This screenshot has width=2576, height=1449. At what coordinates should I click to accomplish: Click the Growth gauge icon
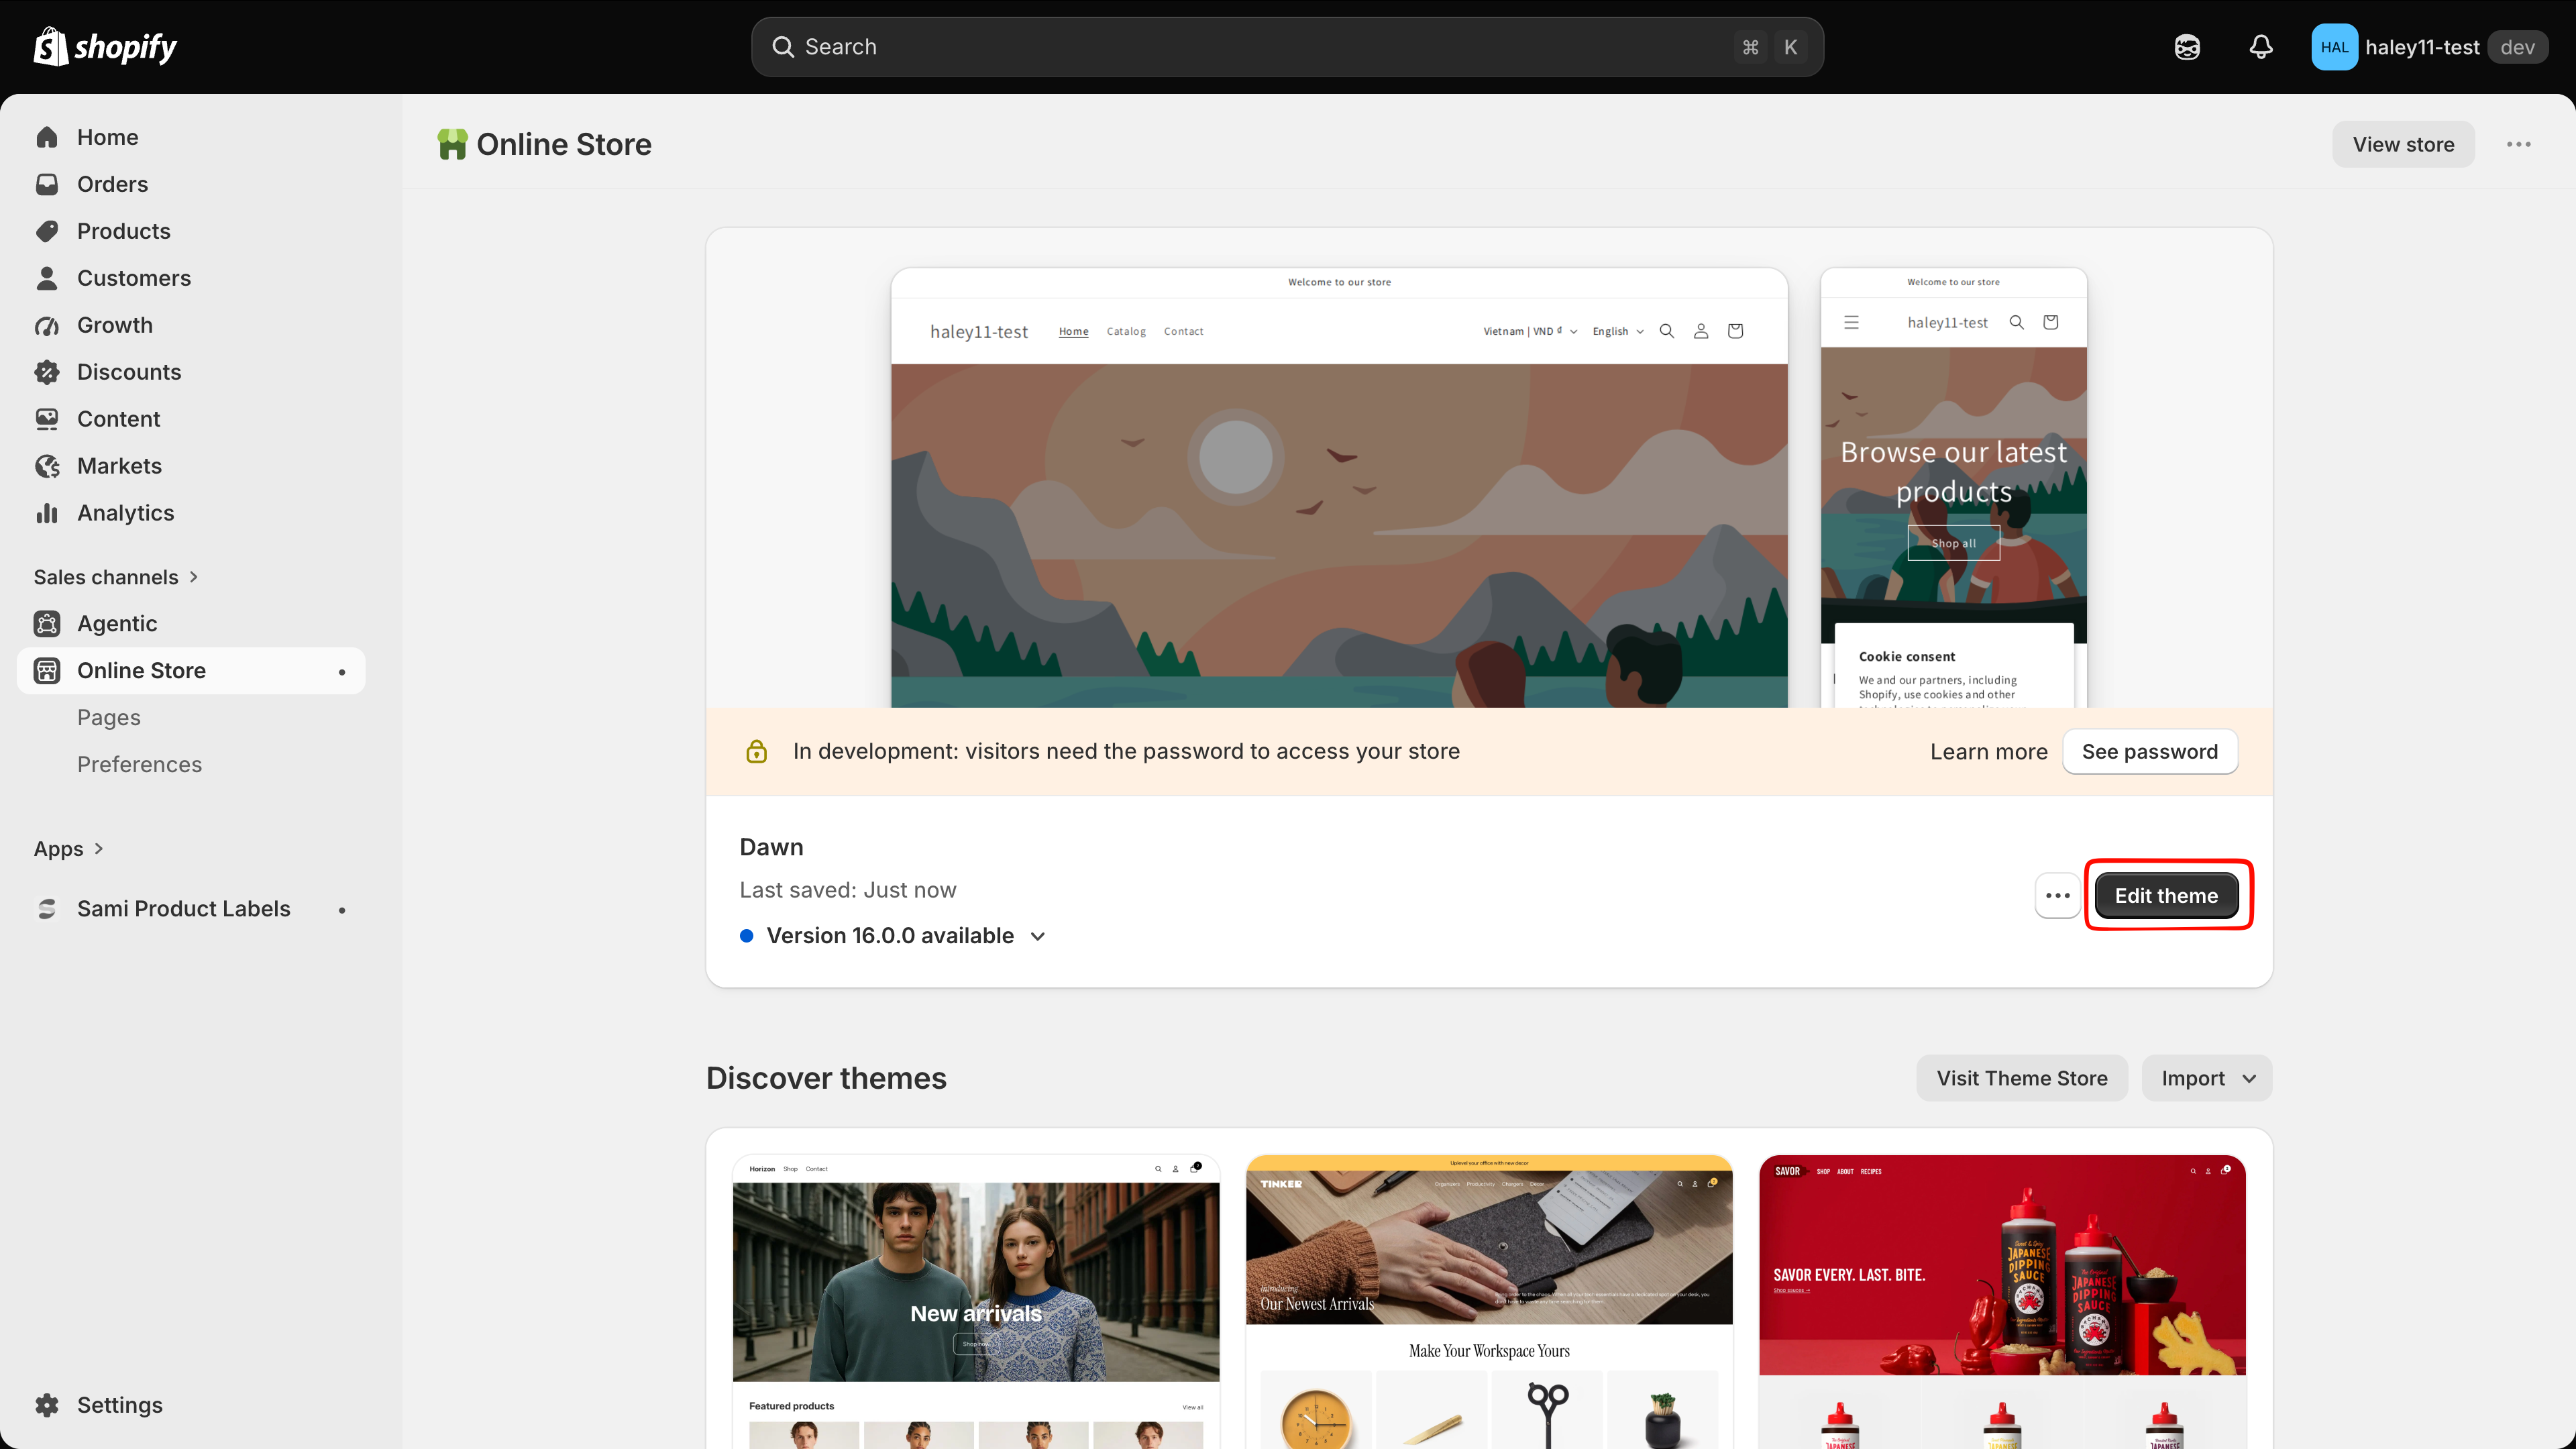tap(47, 325)
